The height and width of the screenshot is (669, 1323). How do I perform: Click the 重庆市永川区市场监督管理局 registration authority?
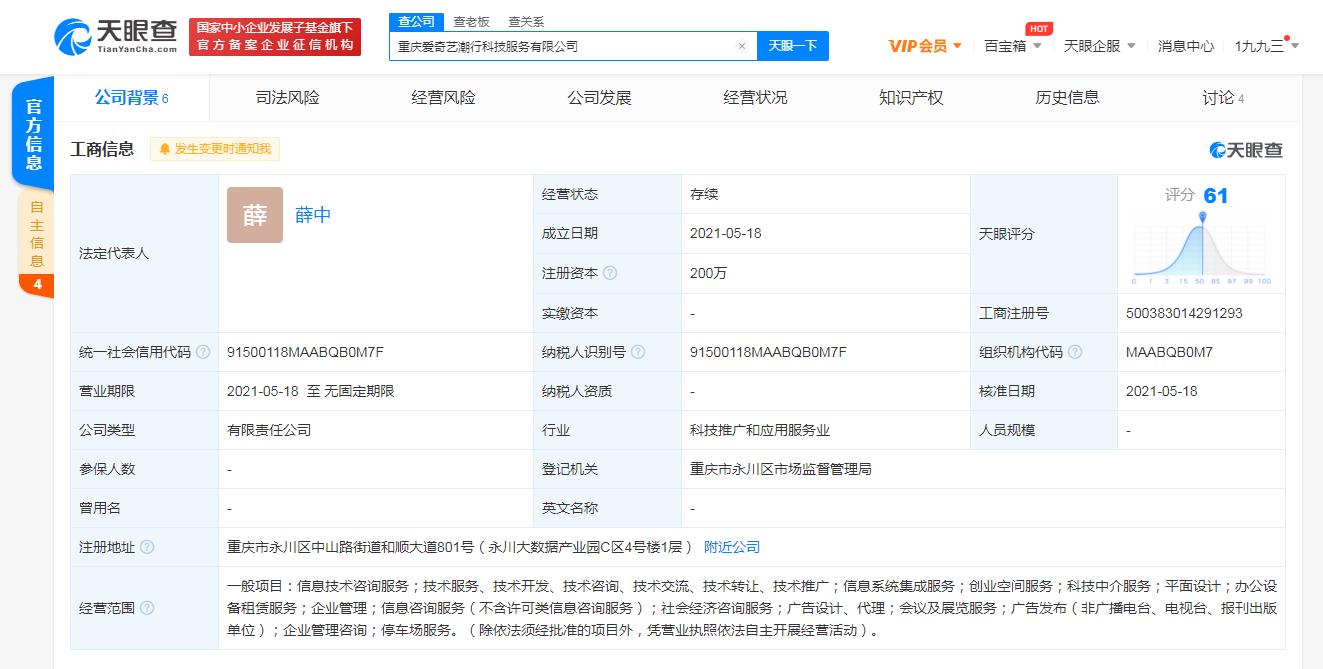(x=781, y=469)
